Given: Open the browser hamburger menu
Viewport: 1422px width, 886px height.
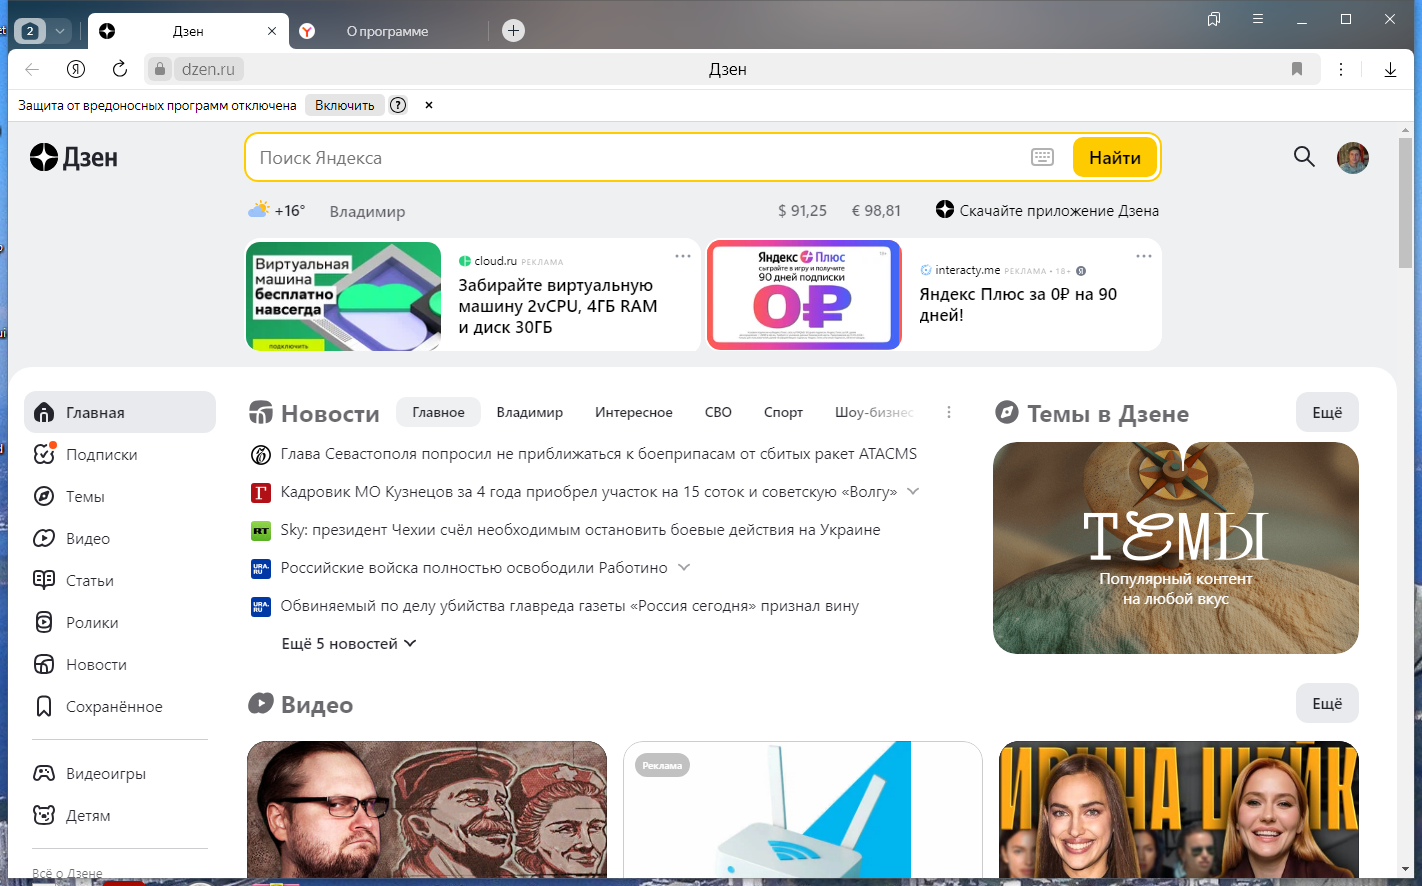Looking at the screenshot, I should (1258, 19).
